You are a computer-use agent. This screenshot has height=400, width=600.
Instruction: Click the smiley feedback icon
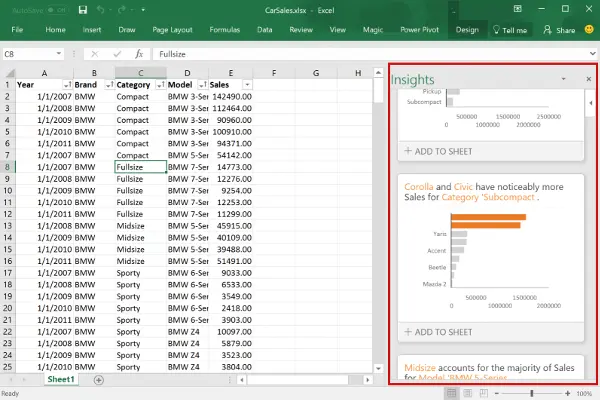588,30
